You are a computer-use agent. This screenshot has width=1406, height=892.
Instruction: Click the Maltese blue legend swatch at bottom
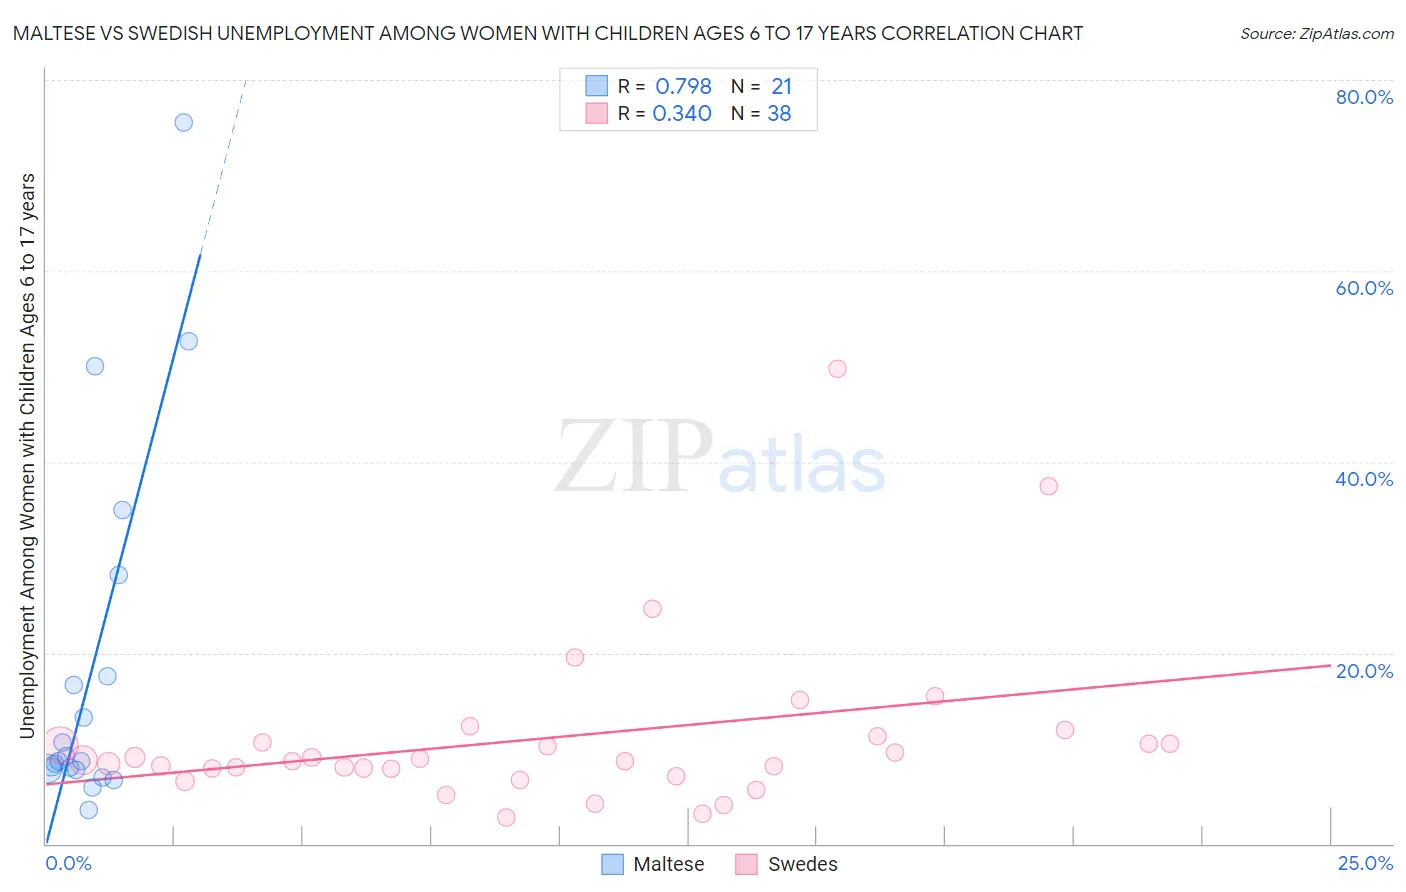(612, 864)
